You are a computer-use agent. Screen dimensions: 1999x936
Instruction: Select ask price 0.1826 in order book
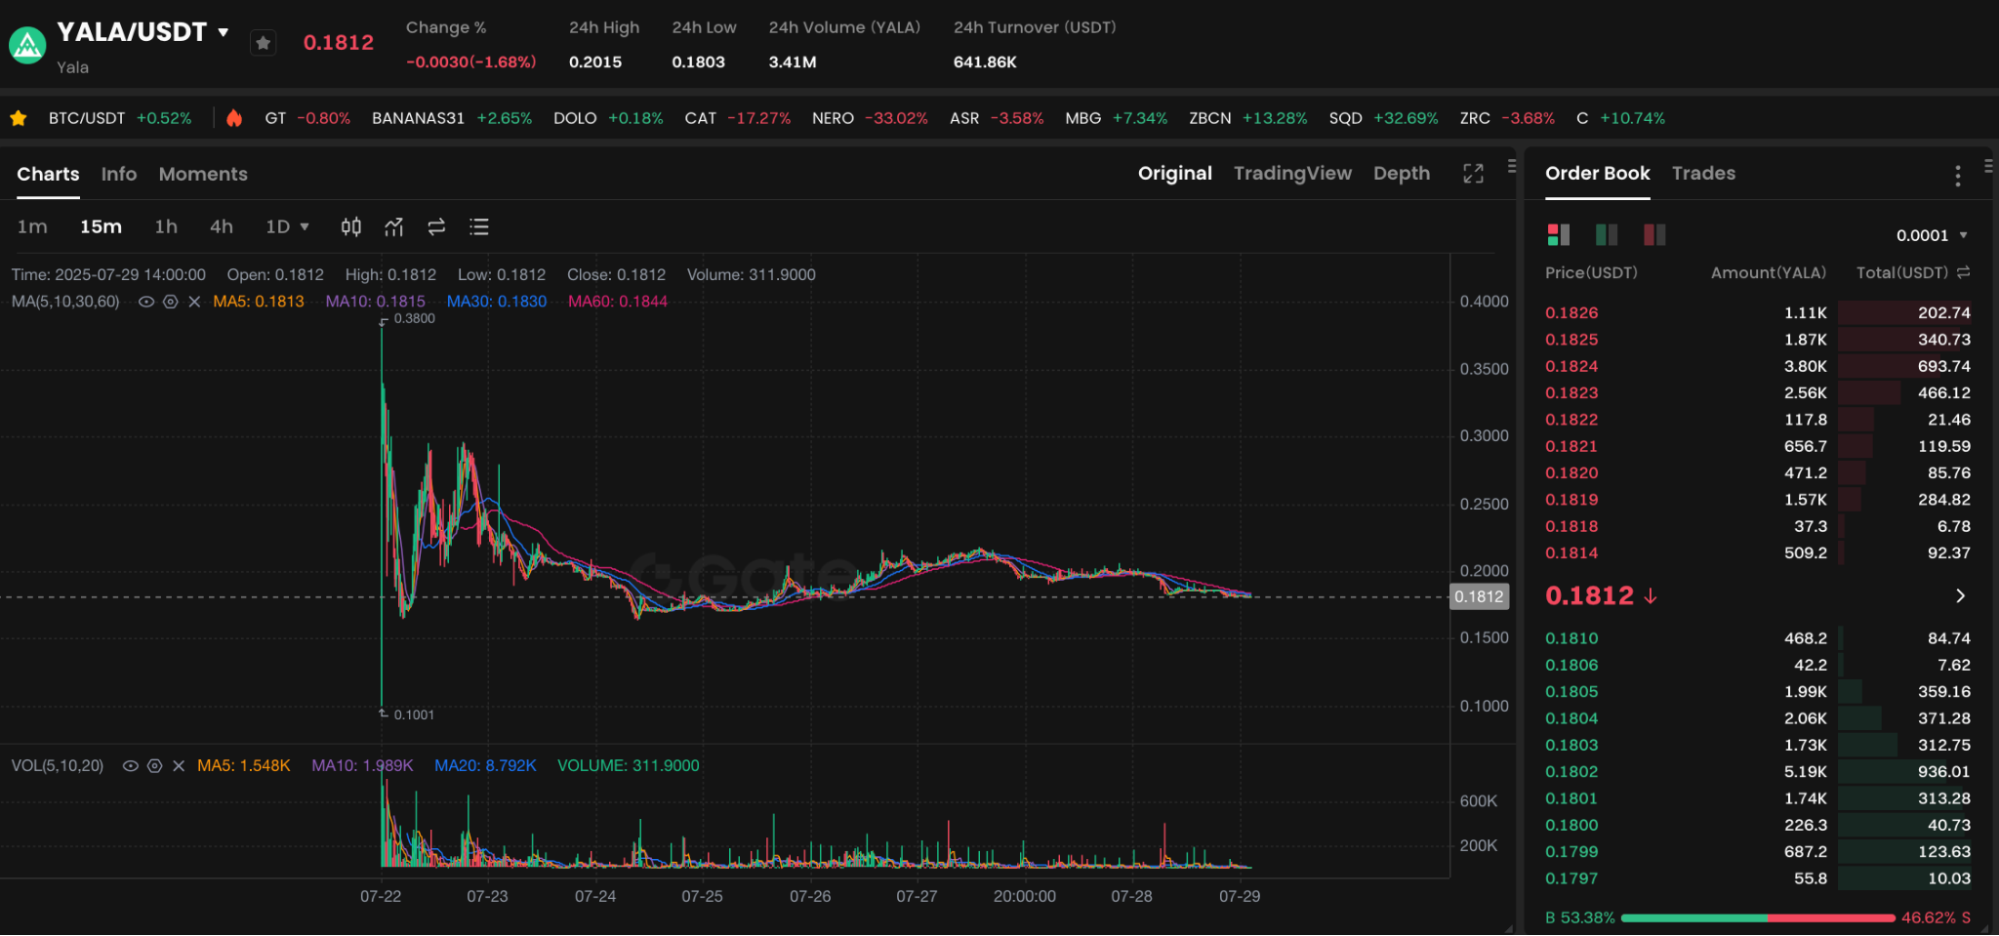coord(1572,313)
